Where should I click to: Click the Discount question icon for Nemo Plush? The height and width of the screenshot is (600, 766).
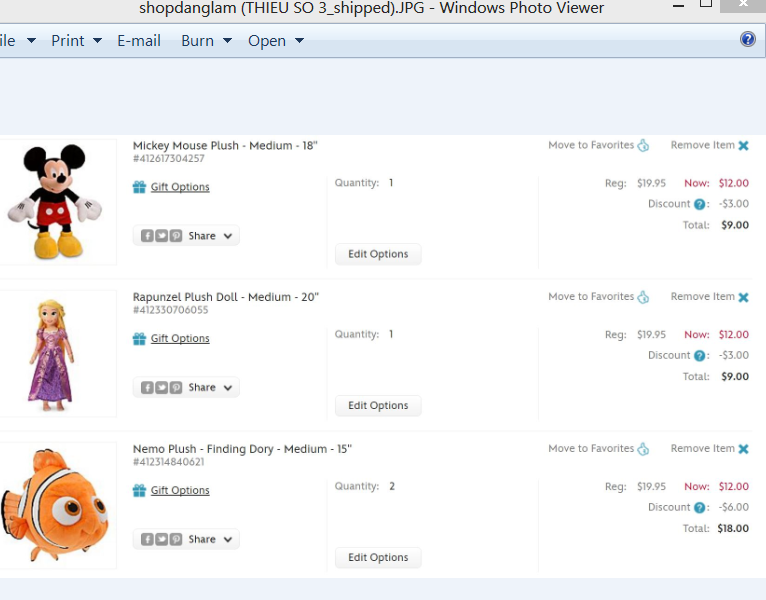(700, 507)
